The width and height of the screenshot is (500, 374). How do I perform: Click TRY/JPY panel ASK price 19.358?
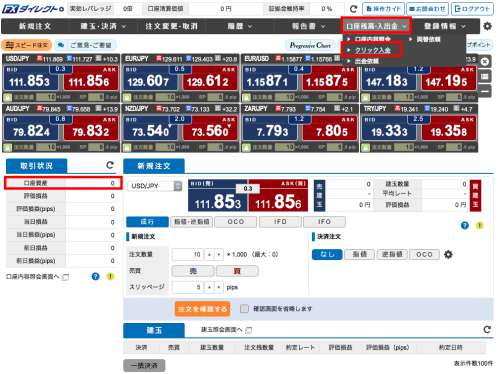point(449,128)
